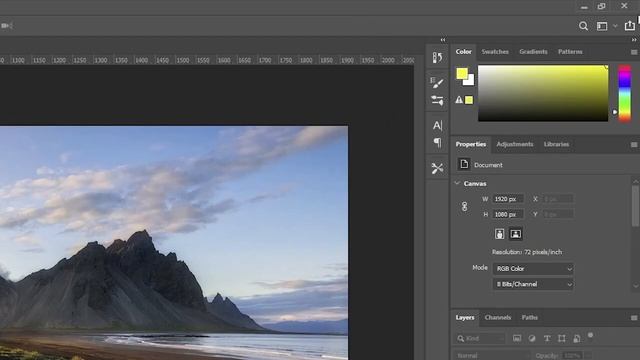Toggle the link width and height chain

tap(464, 207)
